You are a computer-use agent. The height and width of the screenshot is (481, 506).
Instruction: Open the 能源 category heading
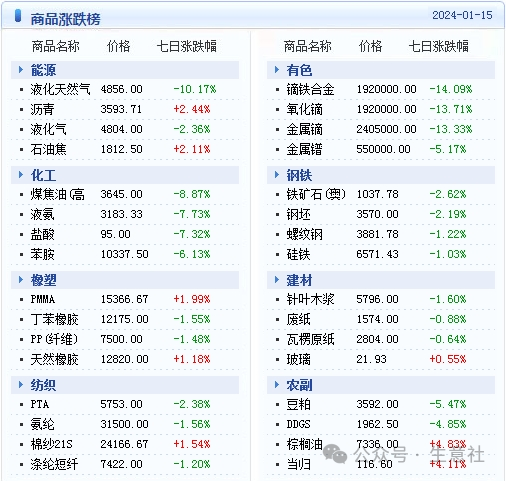coord(43,70)
